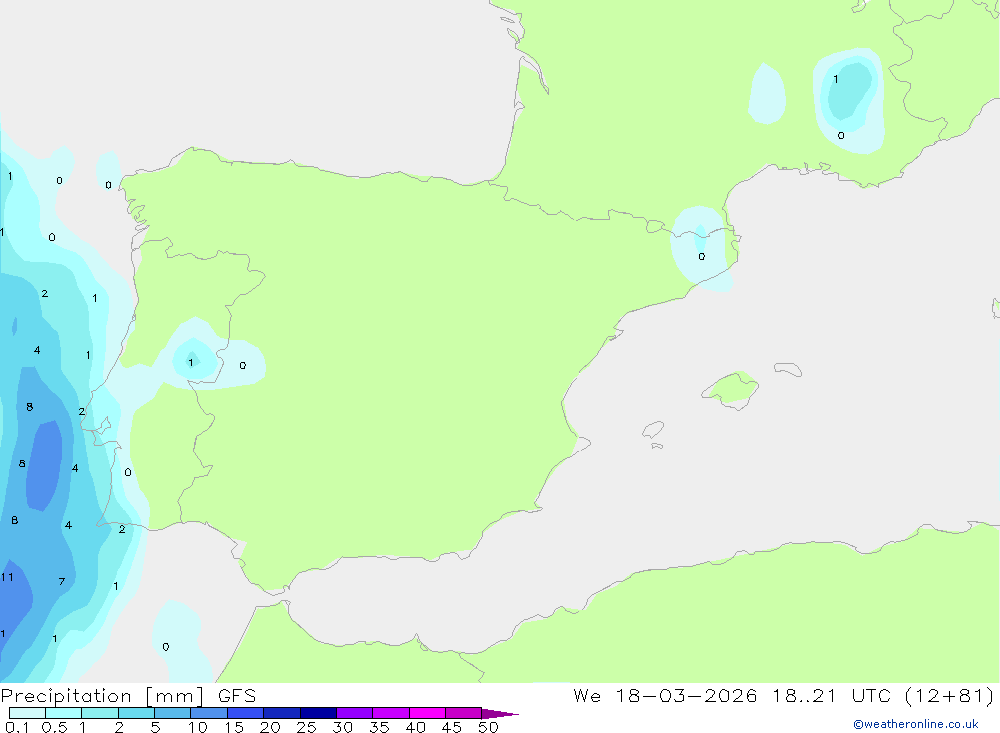The height and width of the screenshot is (733, 1000).
Task: Click the island of Mallorca on the map
Action: (x=730, y=388)
